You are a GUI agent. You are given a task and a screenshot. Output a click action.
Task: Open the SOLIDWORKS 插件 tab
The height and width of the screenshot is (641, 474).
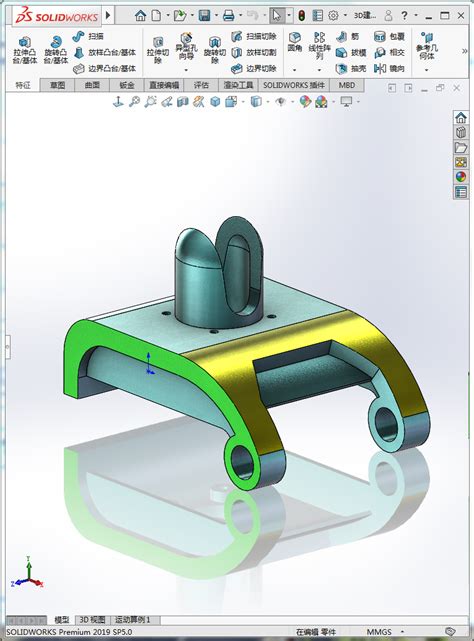point(294,85)
